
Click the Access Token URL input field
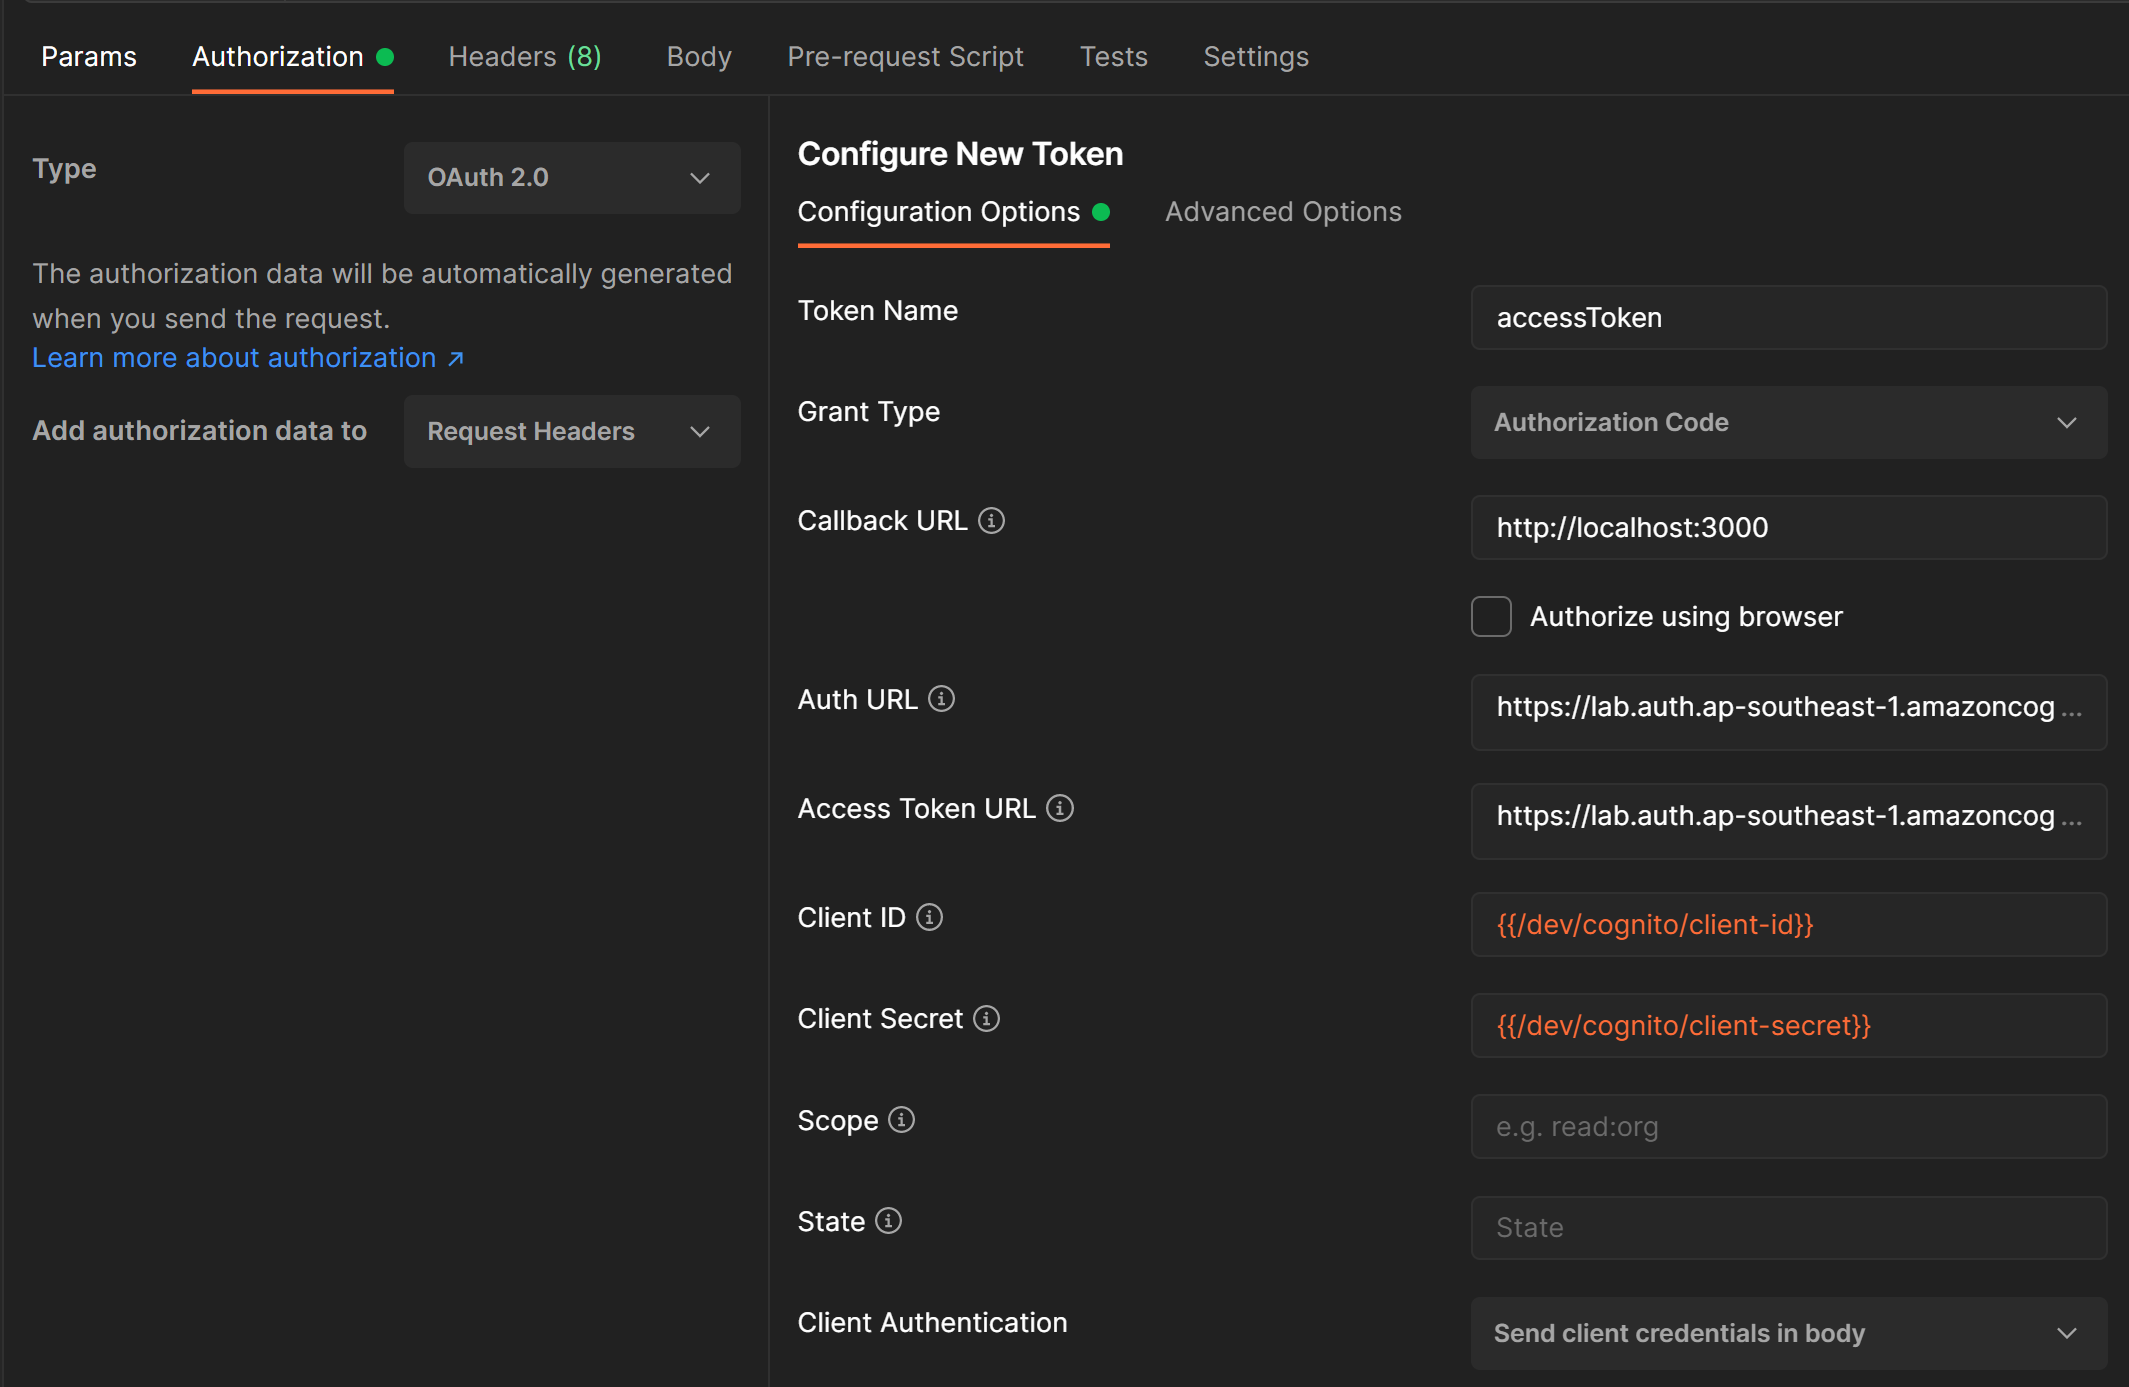(1789, 822)
